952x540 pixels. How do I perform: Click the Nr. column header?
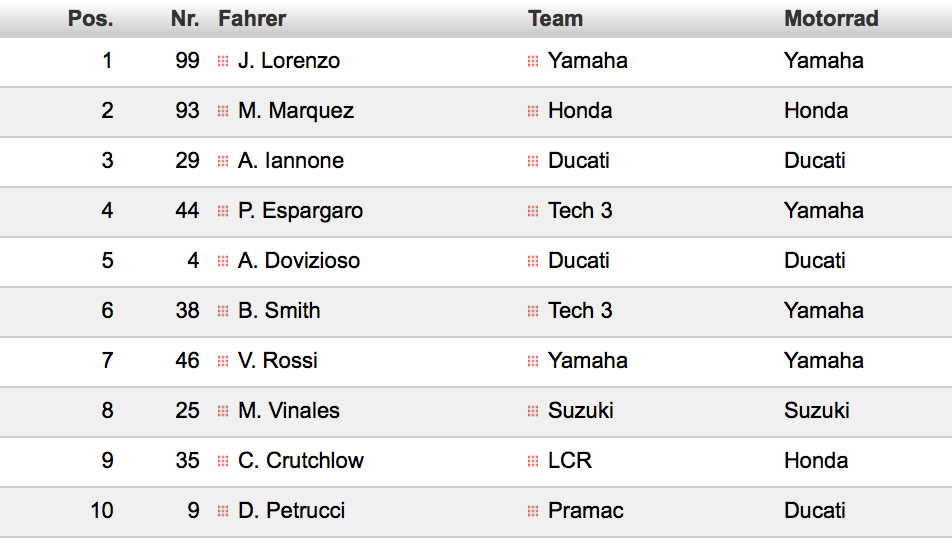[185, 19]
